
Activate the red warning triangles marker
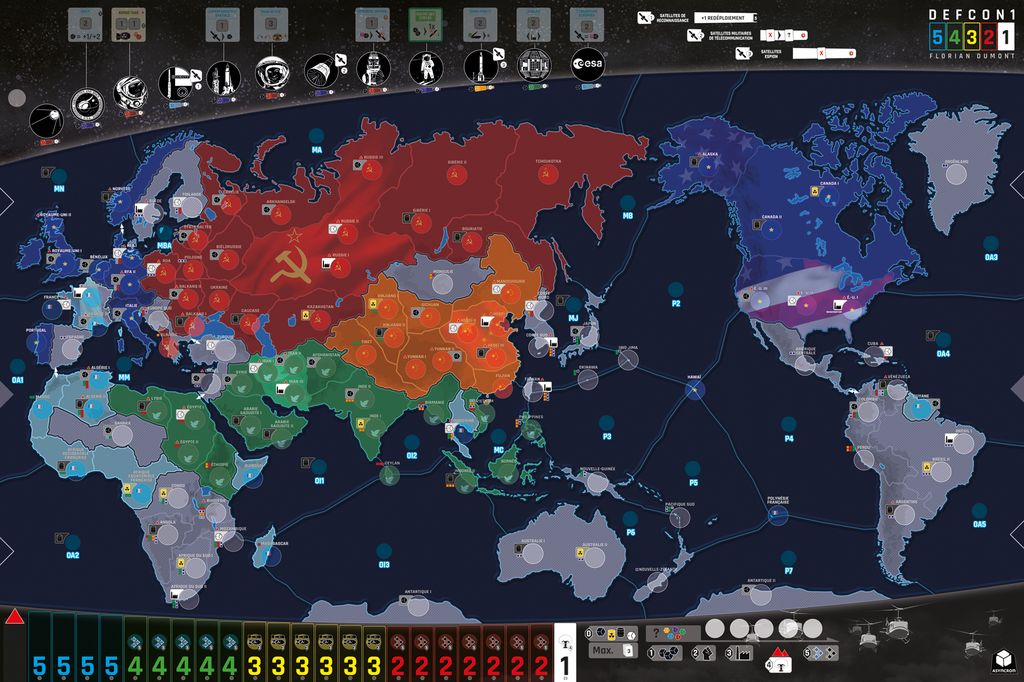click(x=779, y=650)
